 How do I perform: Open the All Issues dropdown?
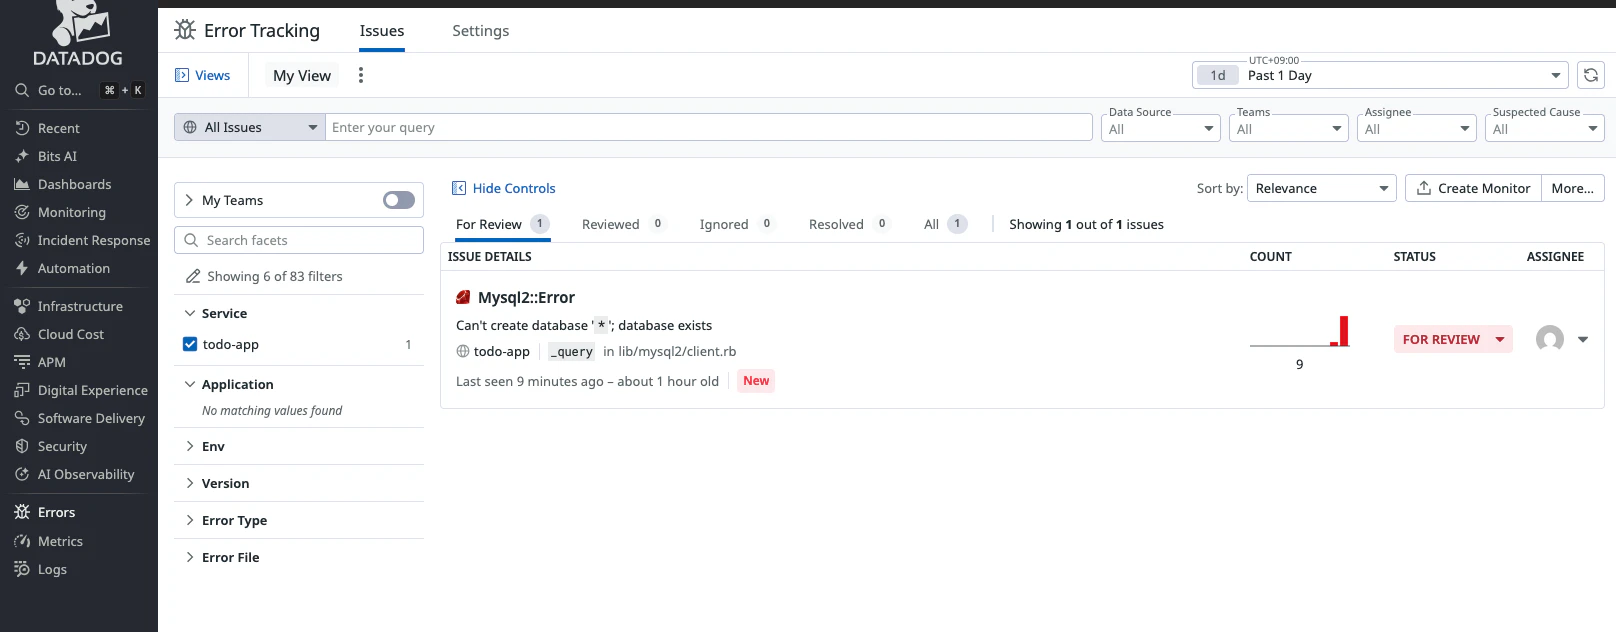point(250,127)
